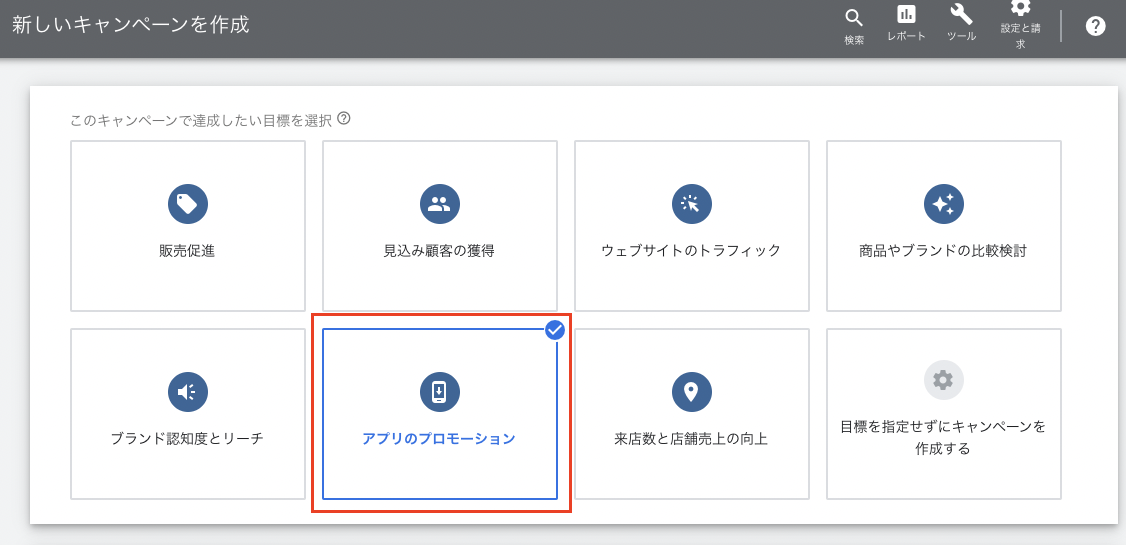This screenshot has height=545, width=1126.
Task: Select the ブランド認知度とリーチ goal label
Action: 187,439
